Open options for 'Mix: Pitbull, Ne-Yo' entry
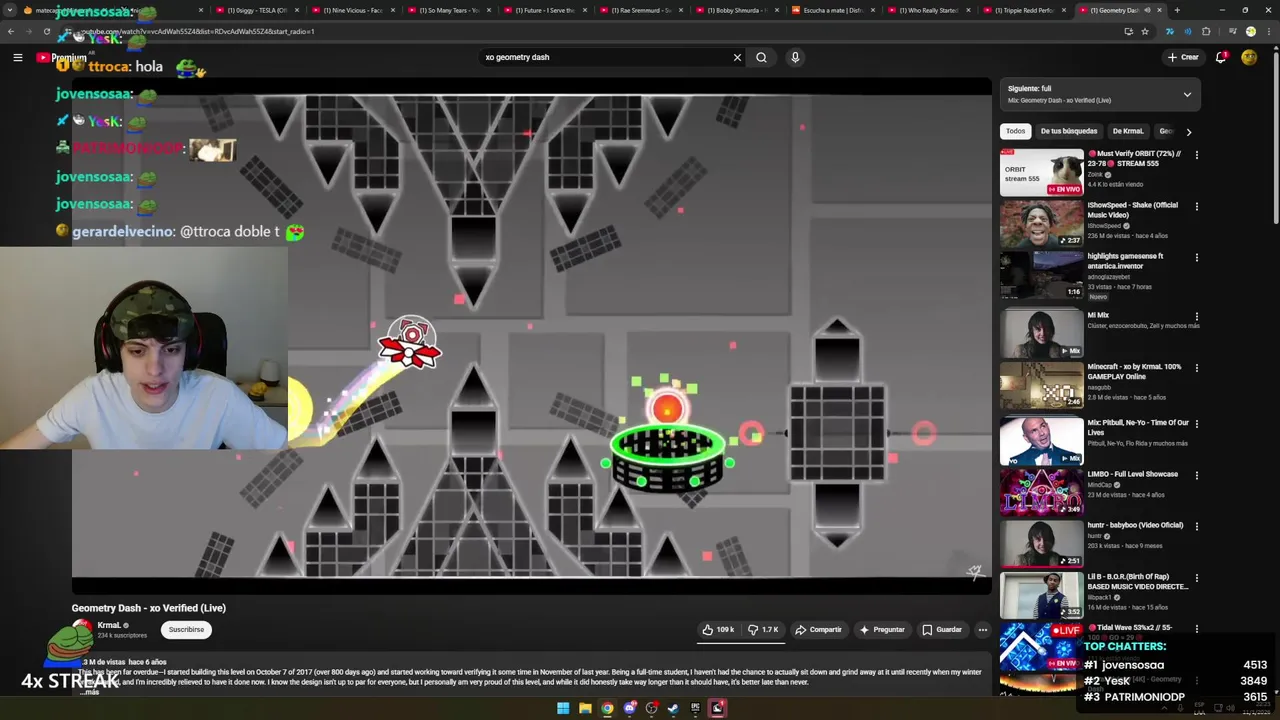This screenshot has width=1280, height=720. [x=1196, y=424]
